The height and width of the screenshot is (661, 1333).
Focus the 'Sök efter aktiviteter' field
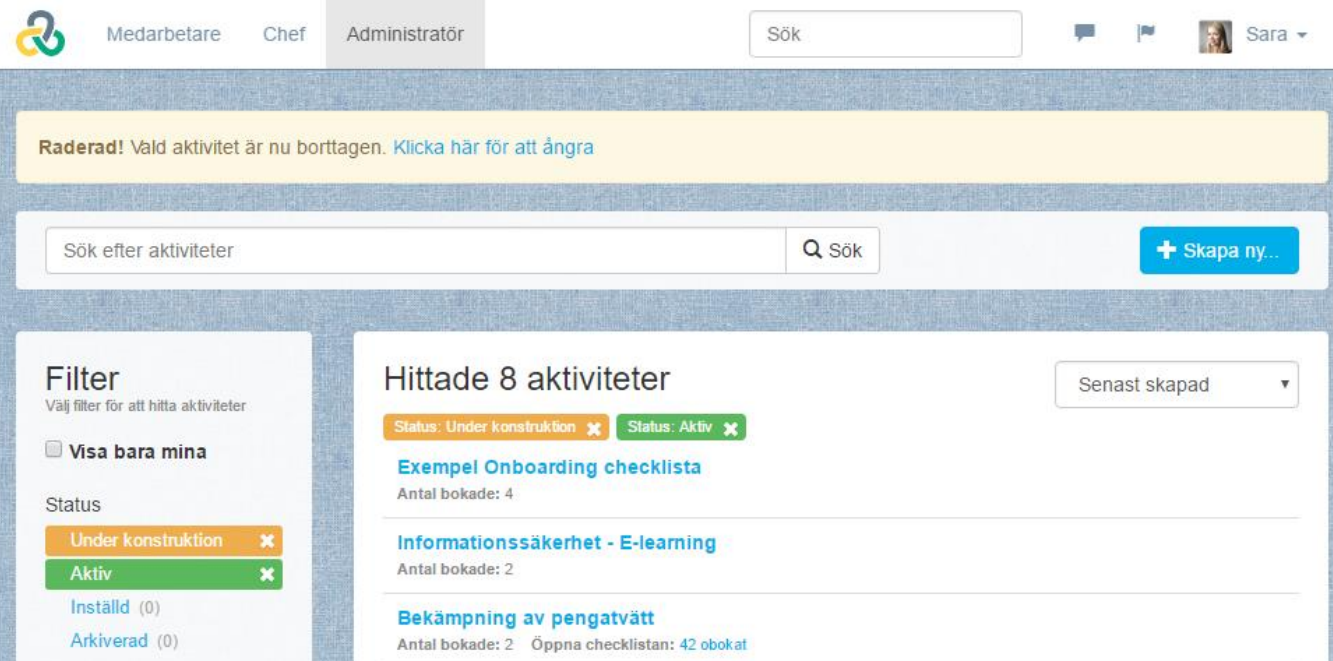tap(415, 250)
